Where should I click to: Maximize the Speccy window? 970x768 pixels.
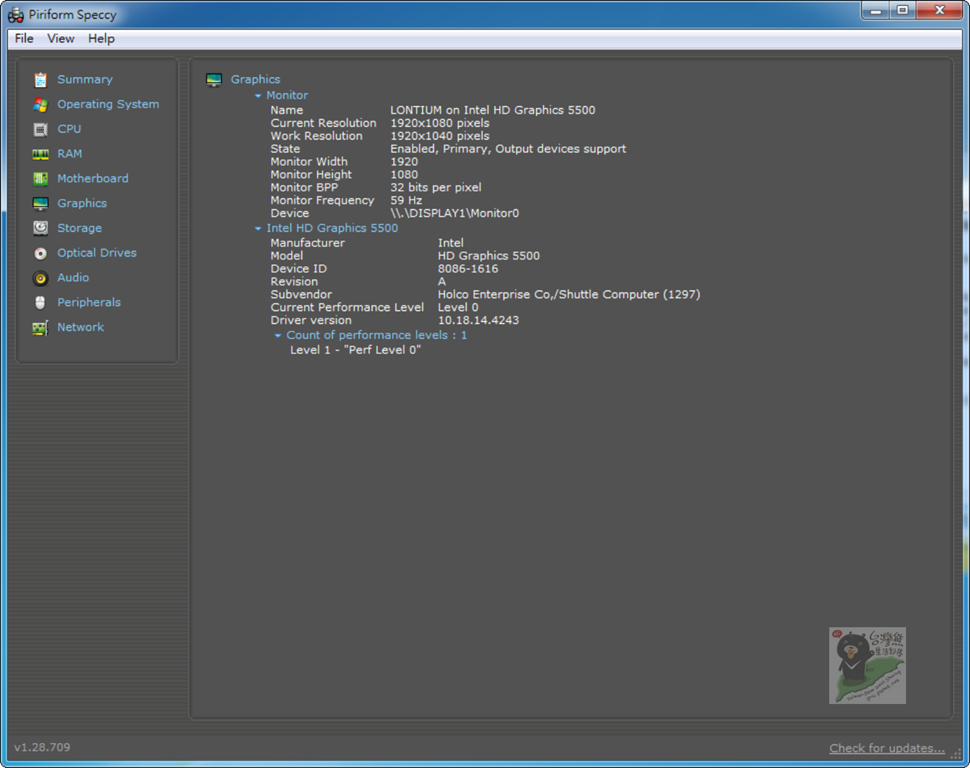(903, 11)
